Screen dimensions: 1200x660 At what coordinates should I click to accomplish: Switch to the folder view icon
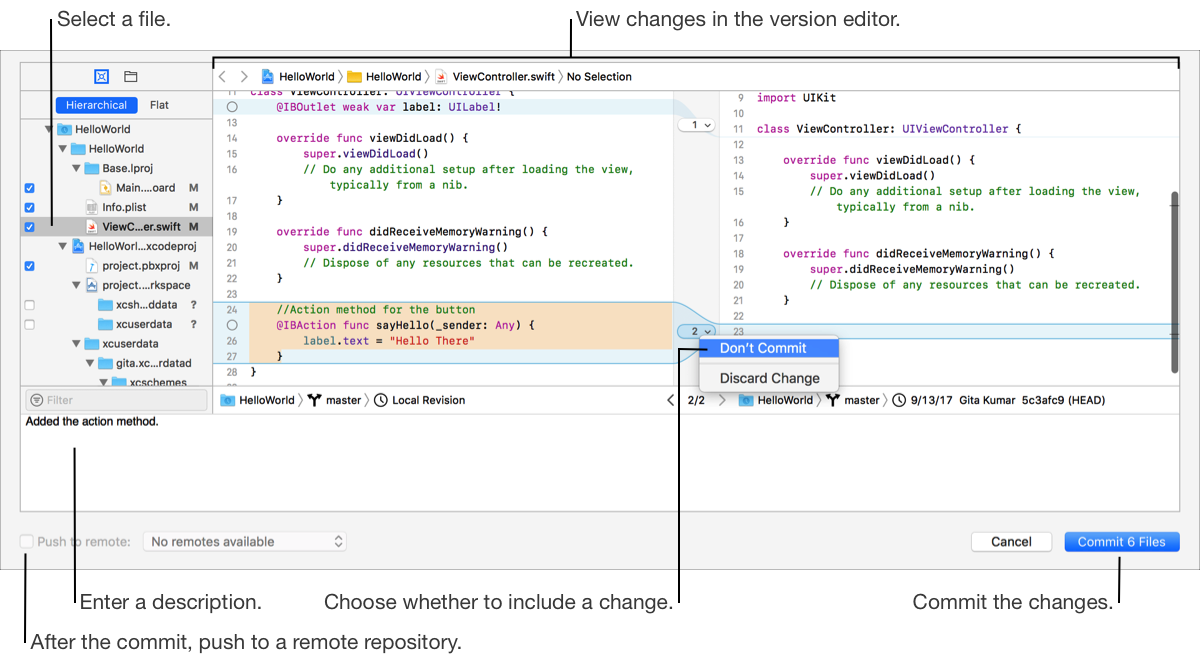pos(130,76)
